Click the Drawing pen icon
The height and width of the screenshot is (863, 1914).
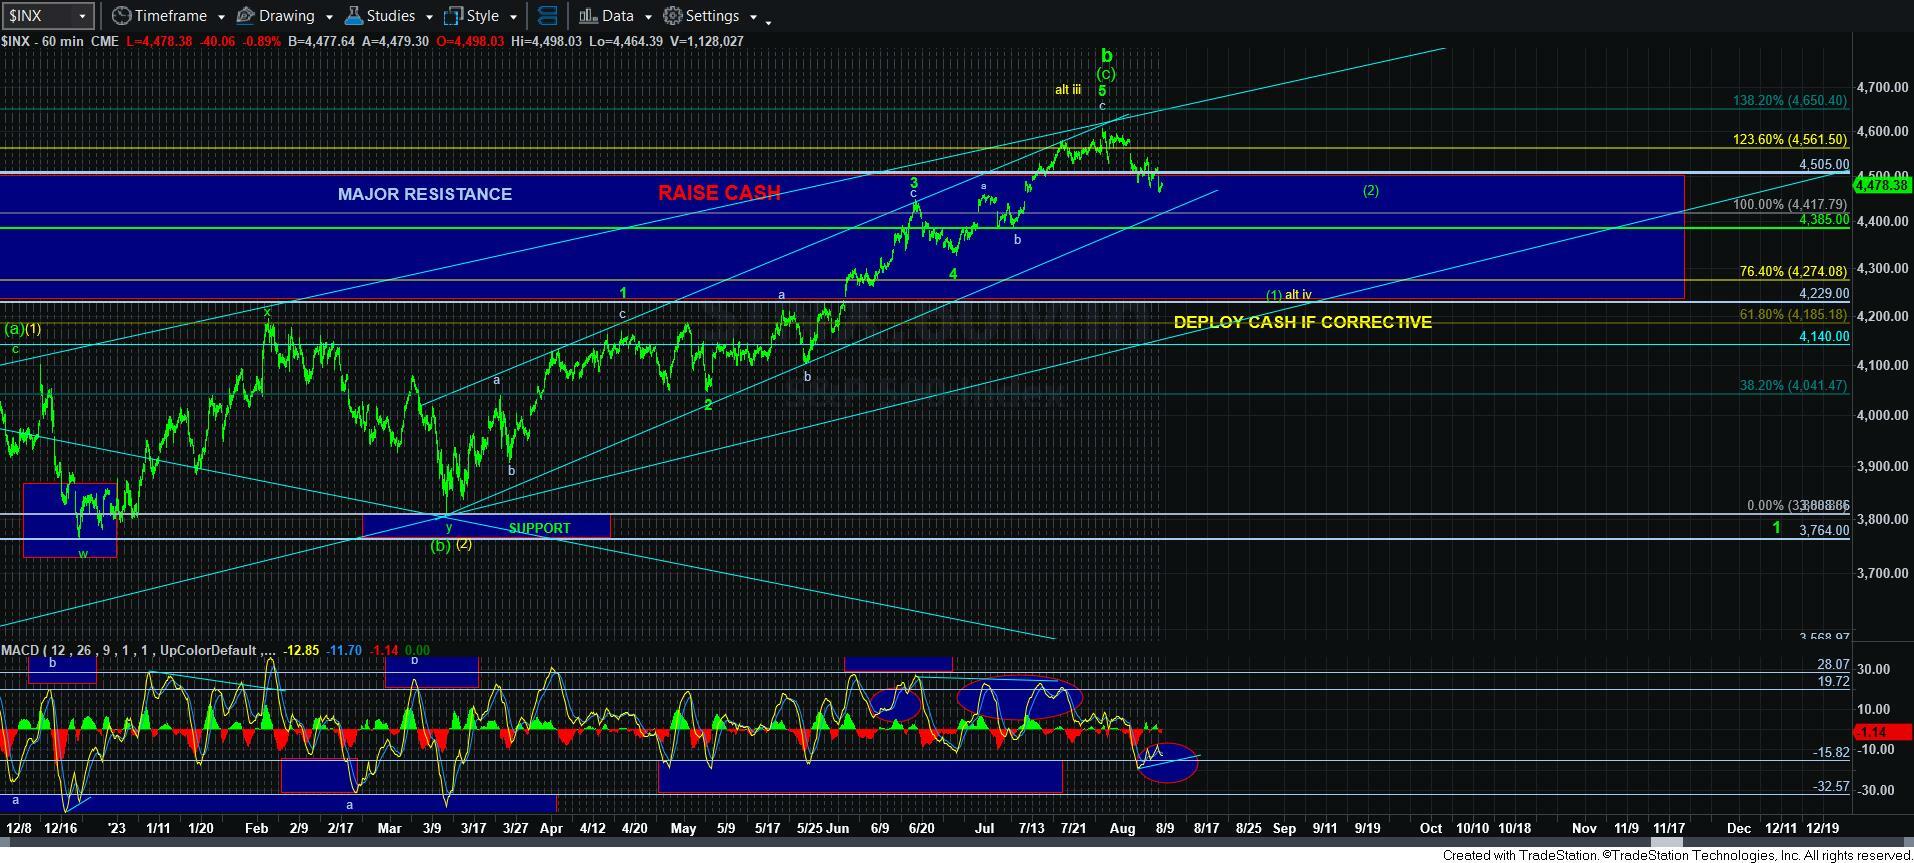[245, 16]
